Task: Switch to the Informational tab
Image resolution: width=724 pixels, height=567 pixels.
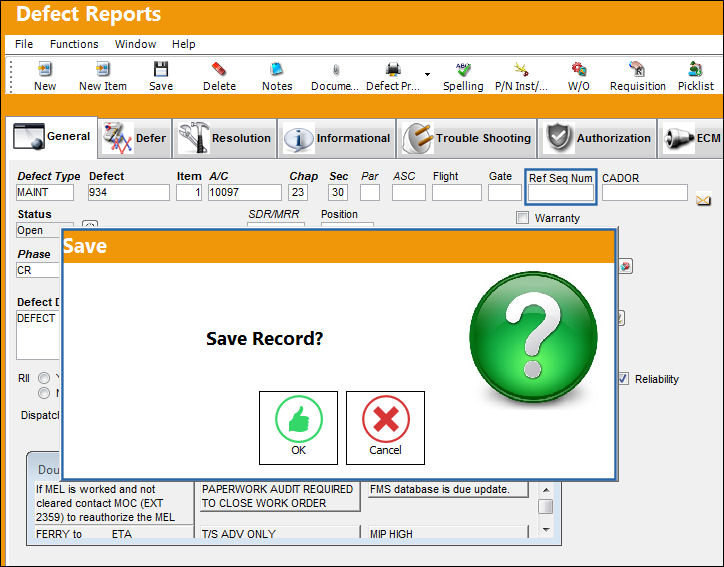Action: pos(337,138)
